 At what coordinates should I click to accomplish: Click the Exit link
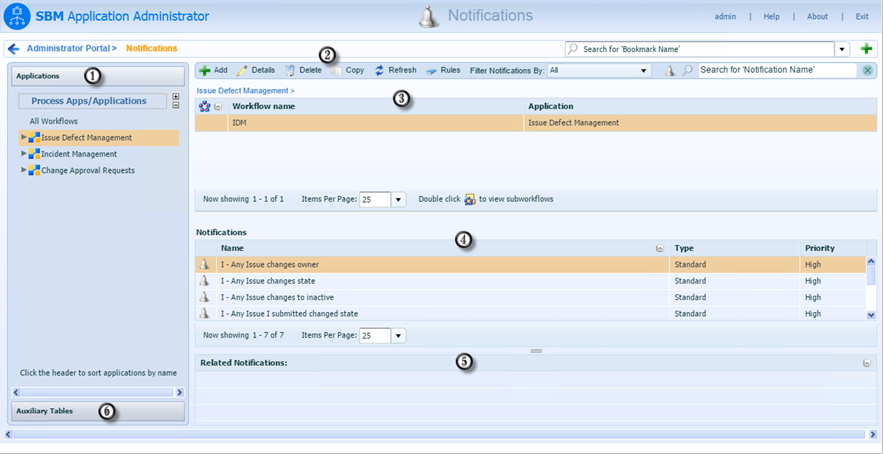click(862, 16)
